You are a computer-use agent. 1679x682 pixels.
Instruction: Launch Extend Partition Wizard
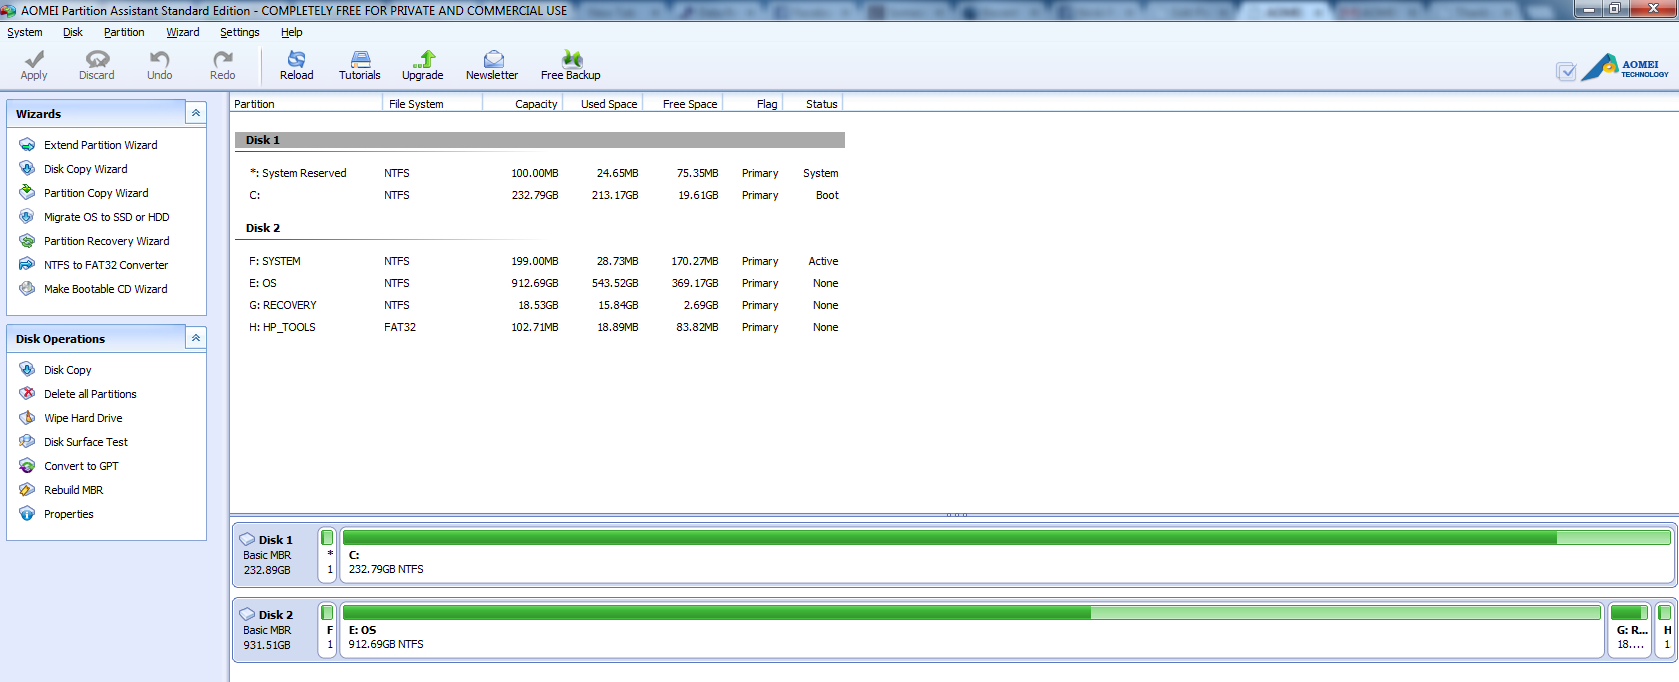tap(100, 145)
